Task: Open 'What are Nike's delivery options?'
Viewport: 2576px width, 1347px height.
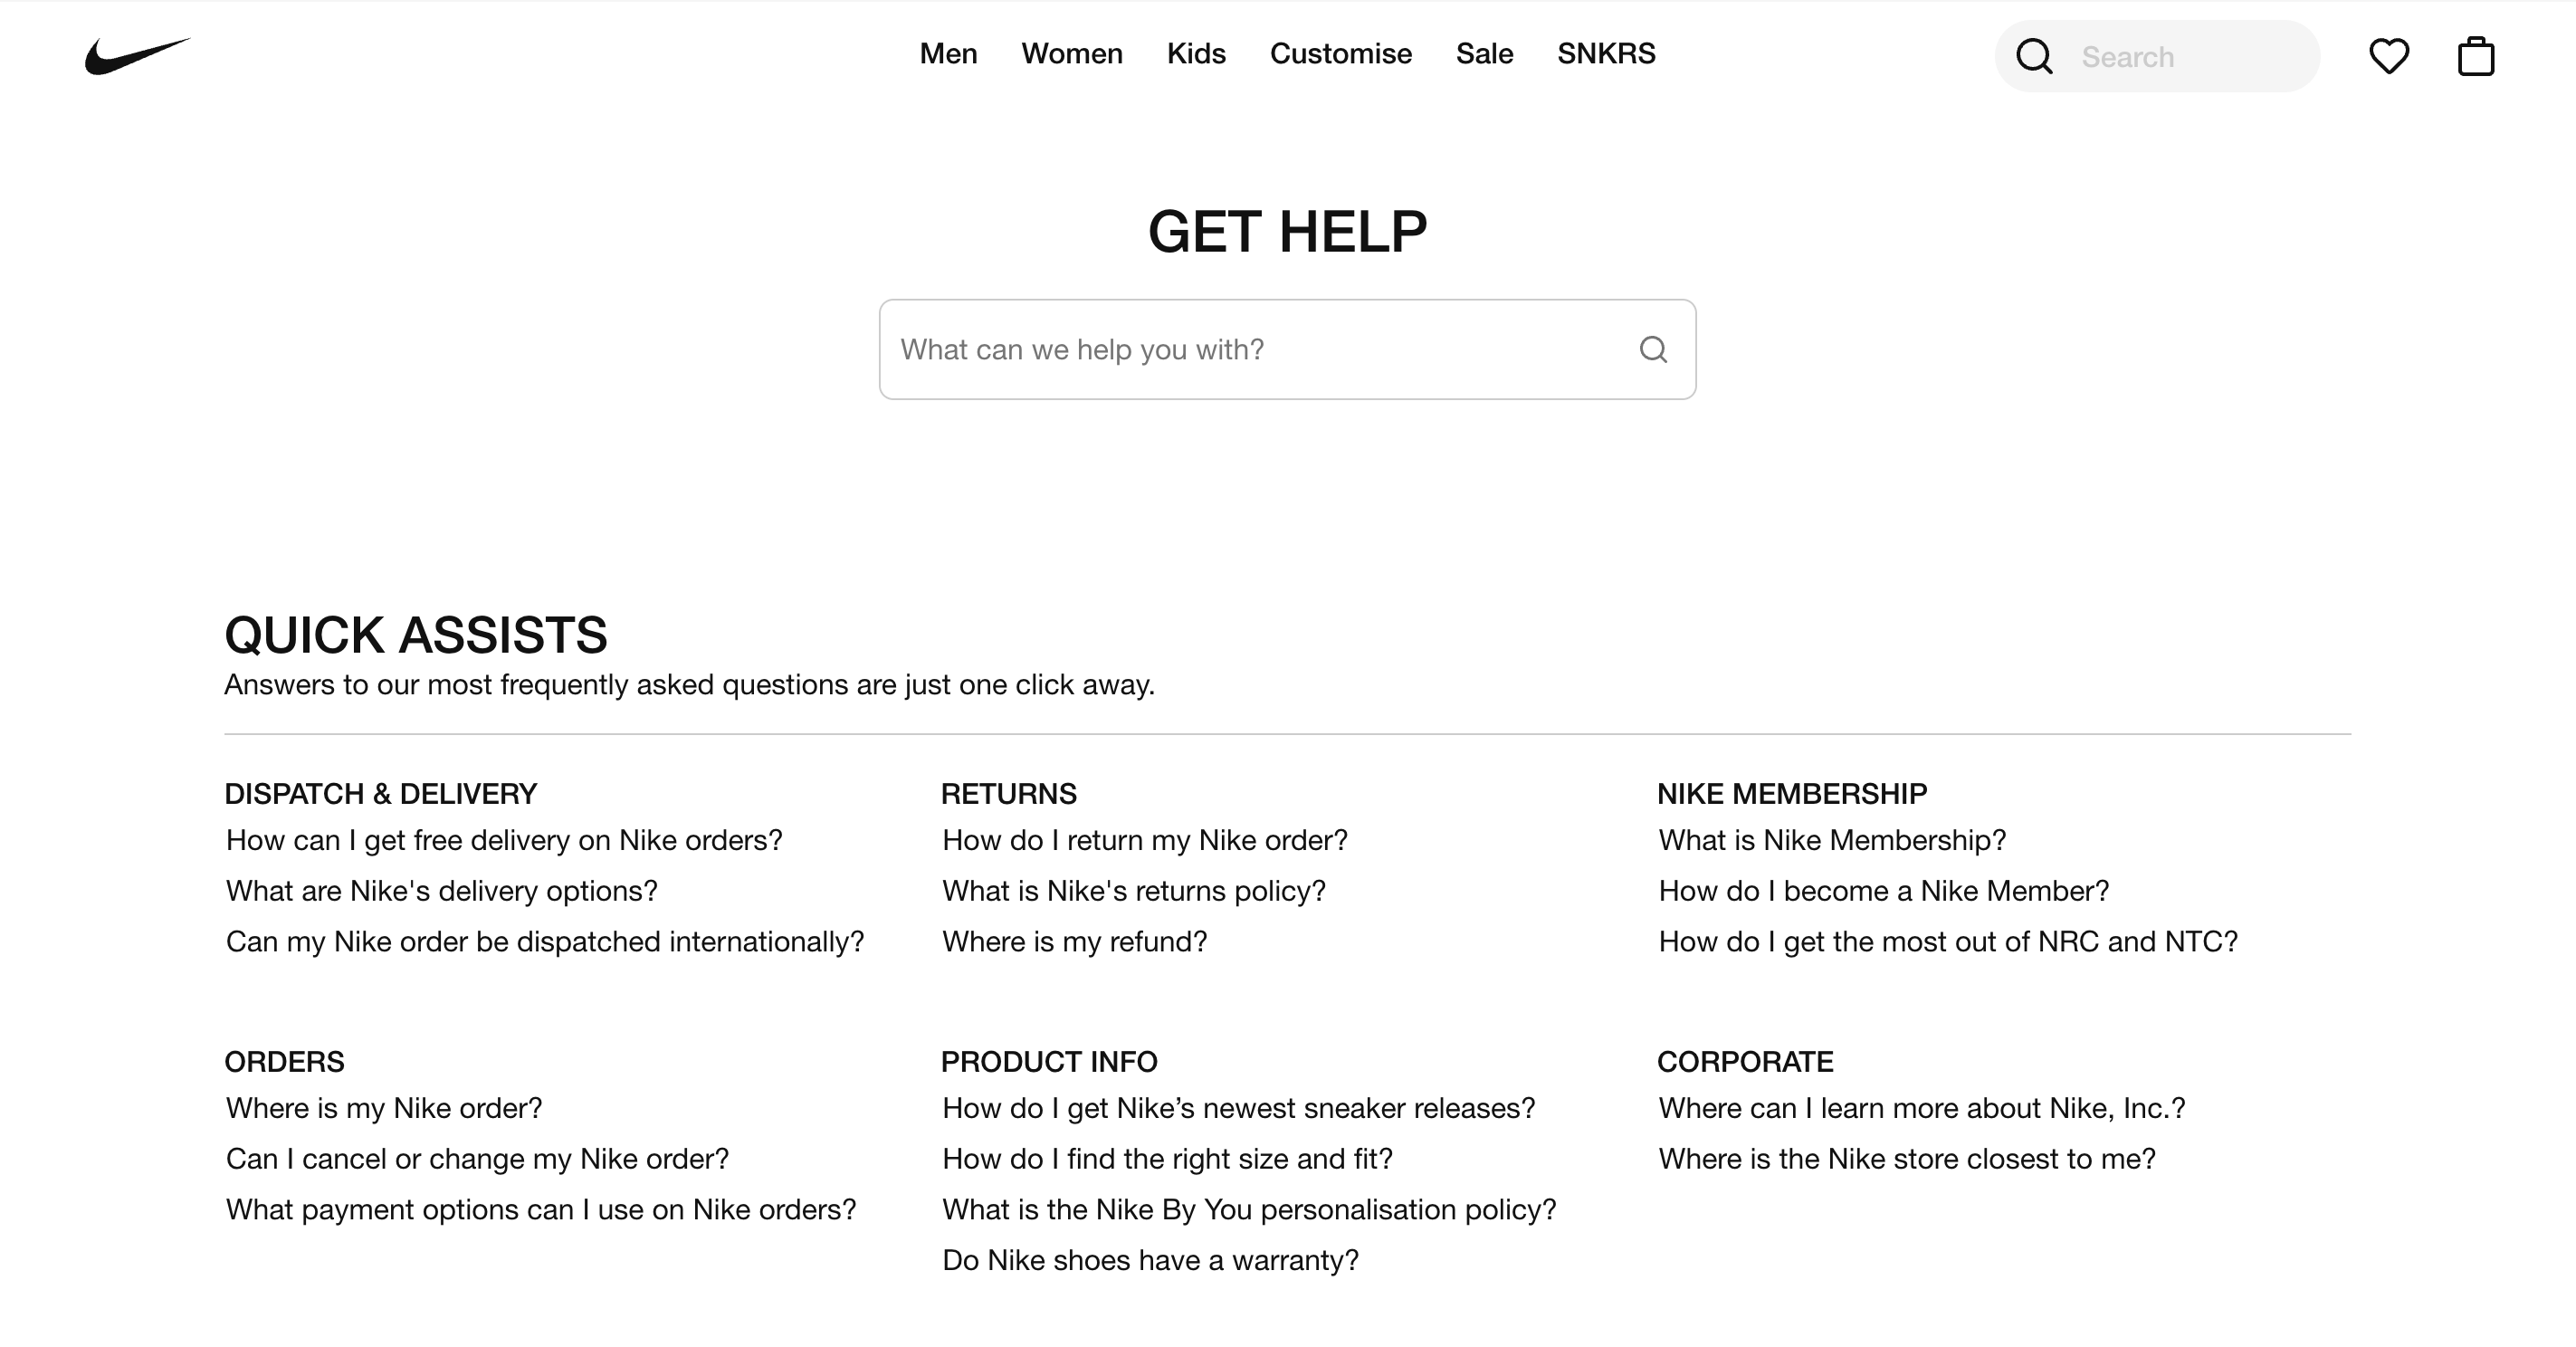Action: tap(442, 891)
